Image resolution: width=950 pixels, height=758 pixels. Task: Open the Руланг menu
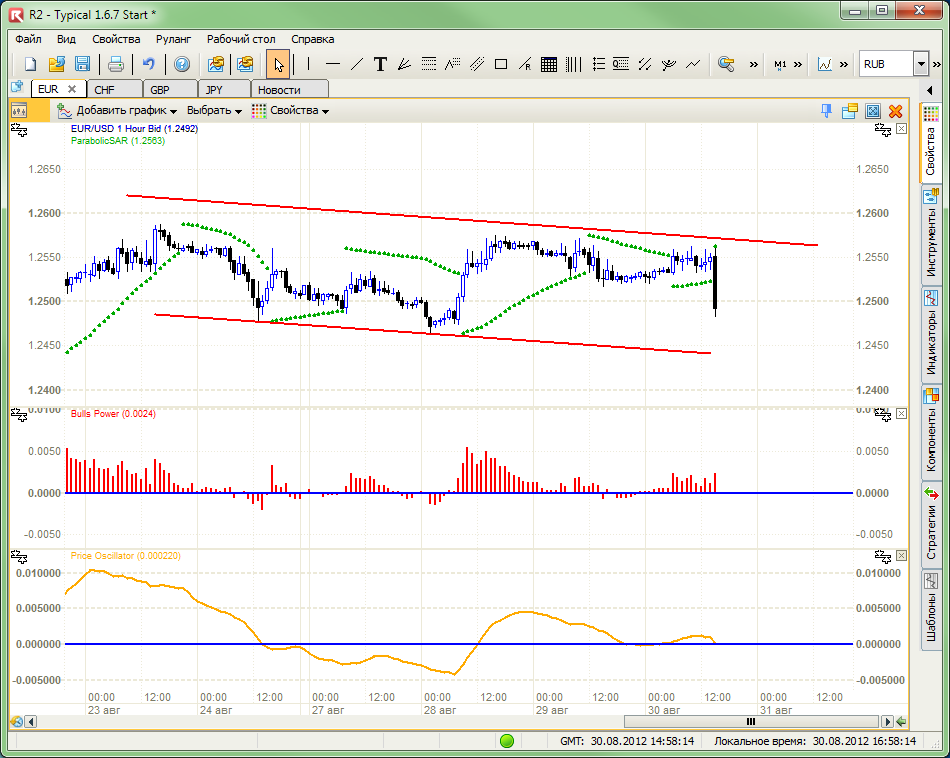coord(173,39)
